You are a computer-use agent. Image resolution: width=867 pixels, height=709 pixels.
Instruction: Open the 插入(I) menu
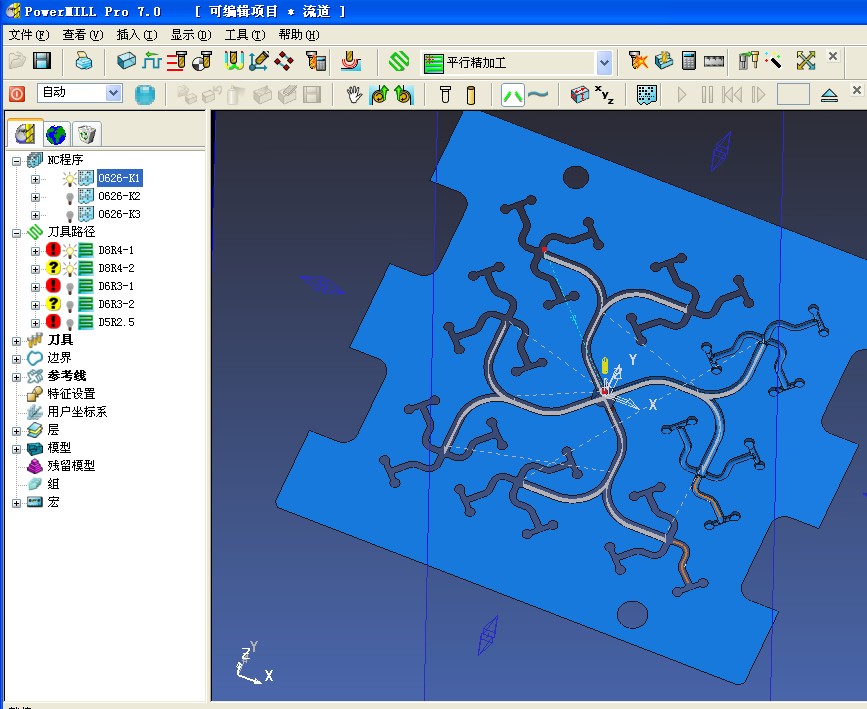137,35
